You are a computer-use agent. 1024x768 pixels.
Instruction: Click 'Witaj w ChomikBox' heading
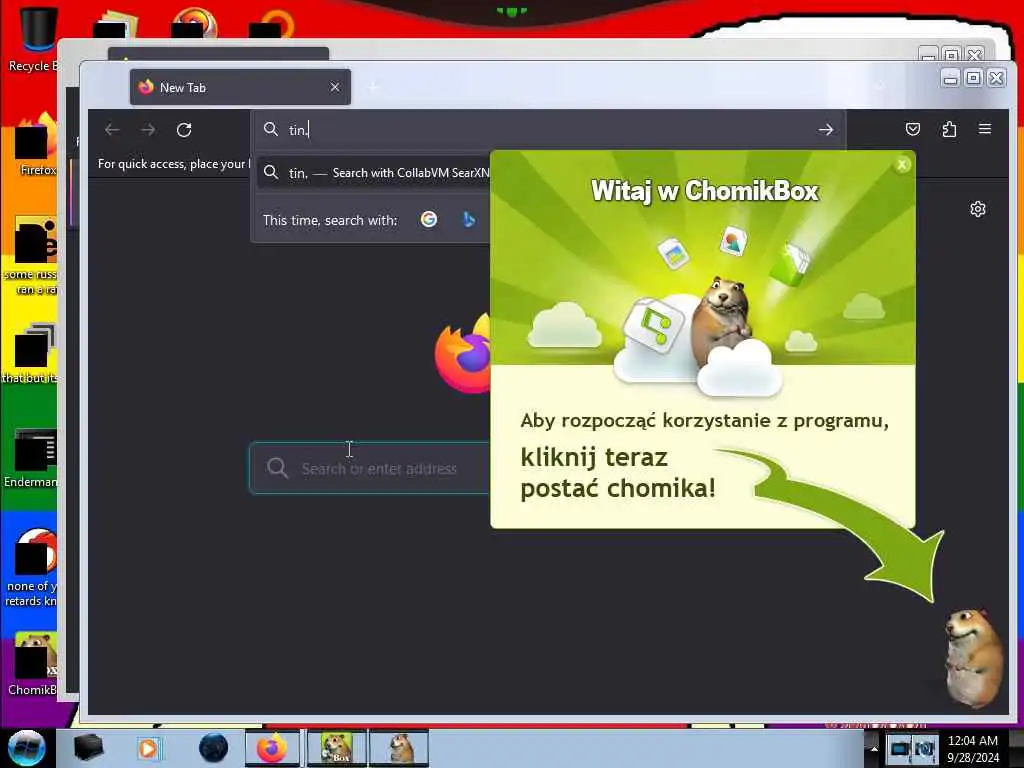pos(705,191)
